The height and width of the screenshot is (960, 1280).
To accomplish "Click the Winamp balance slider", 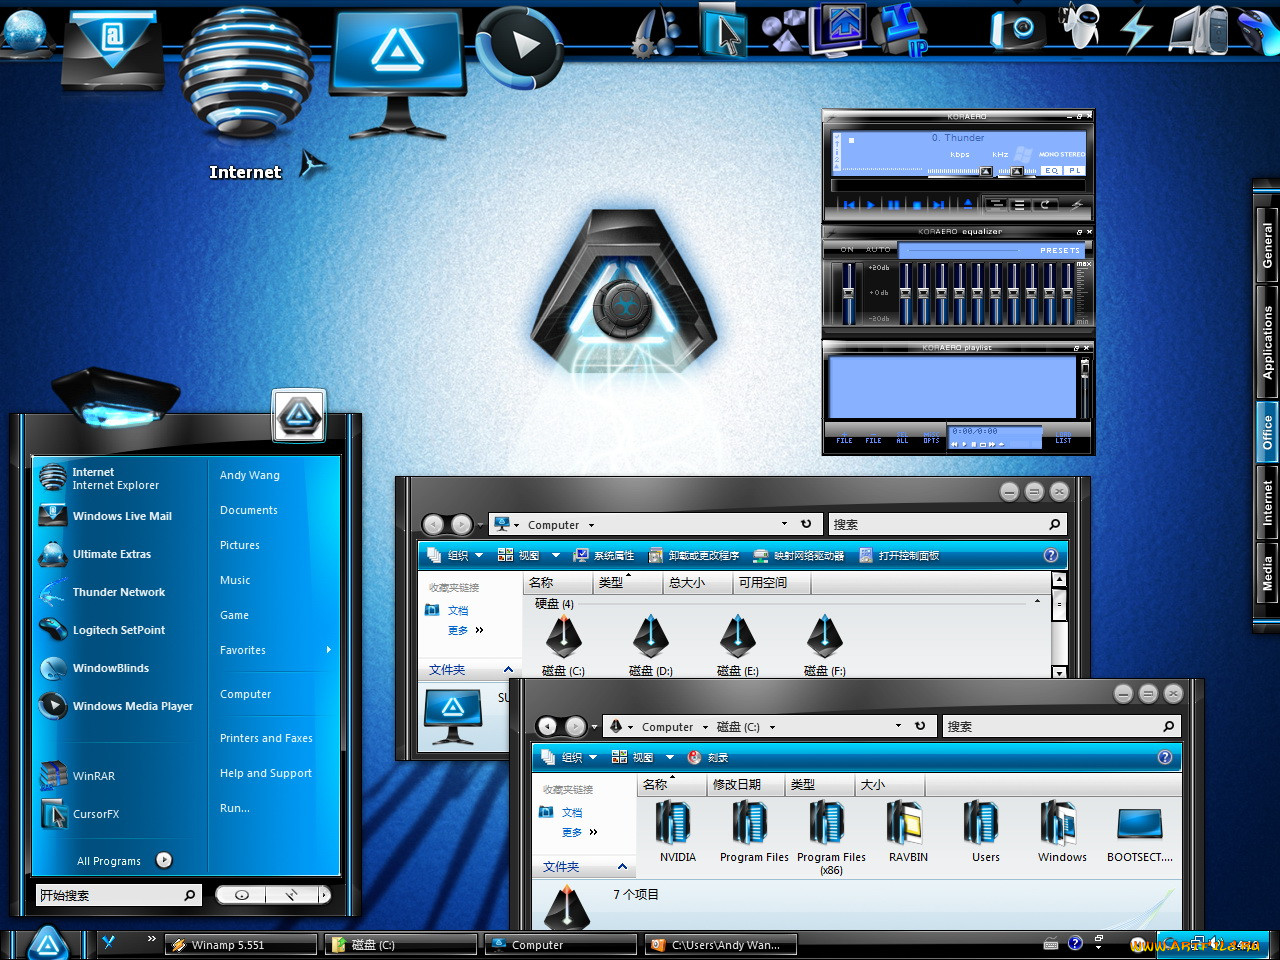I will (x=1017, y=172).
